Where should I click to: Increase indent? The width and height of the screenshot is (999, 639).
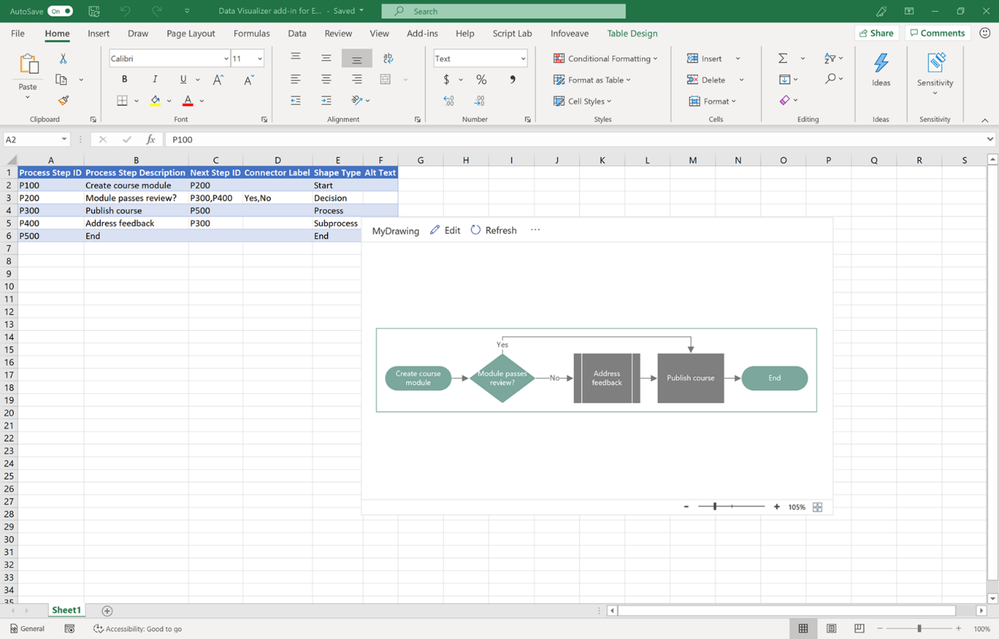point(326,101)
